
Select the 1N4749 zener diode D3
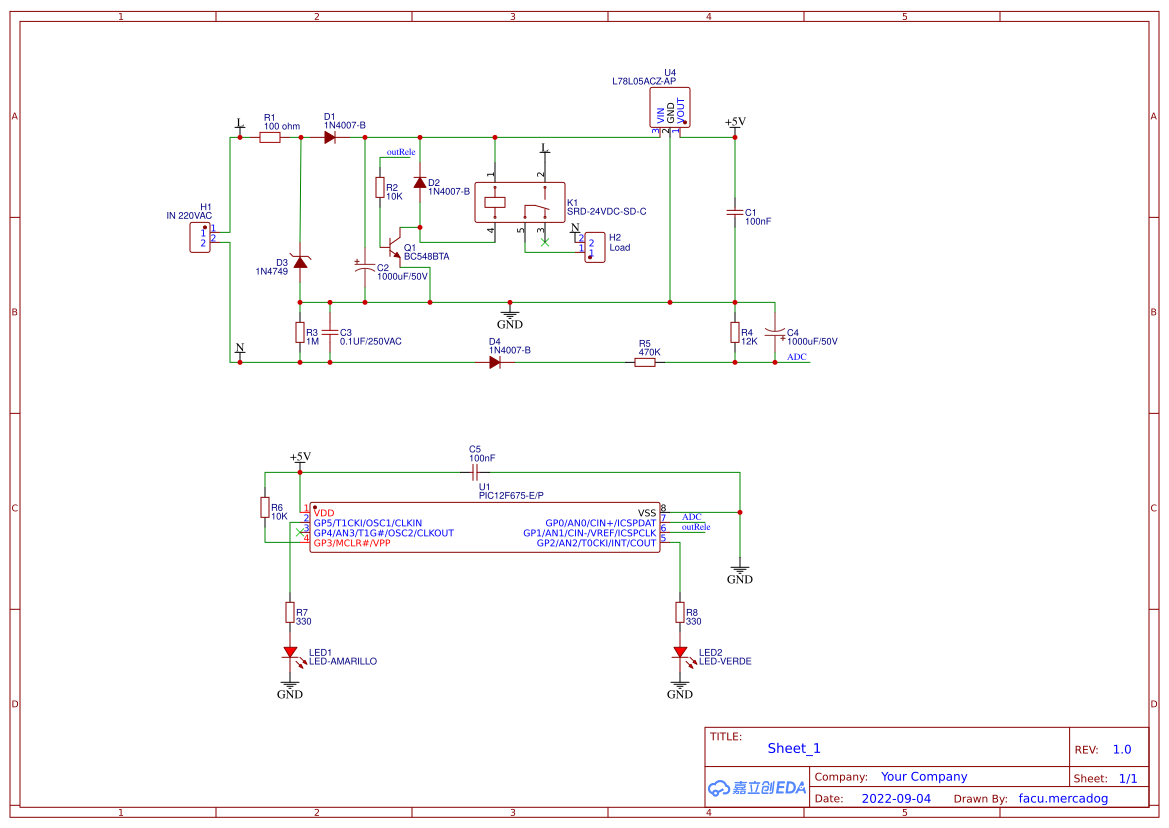300,262
